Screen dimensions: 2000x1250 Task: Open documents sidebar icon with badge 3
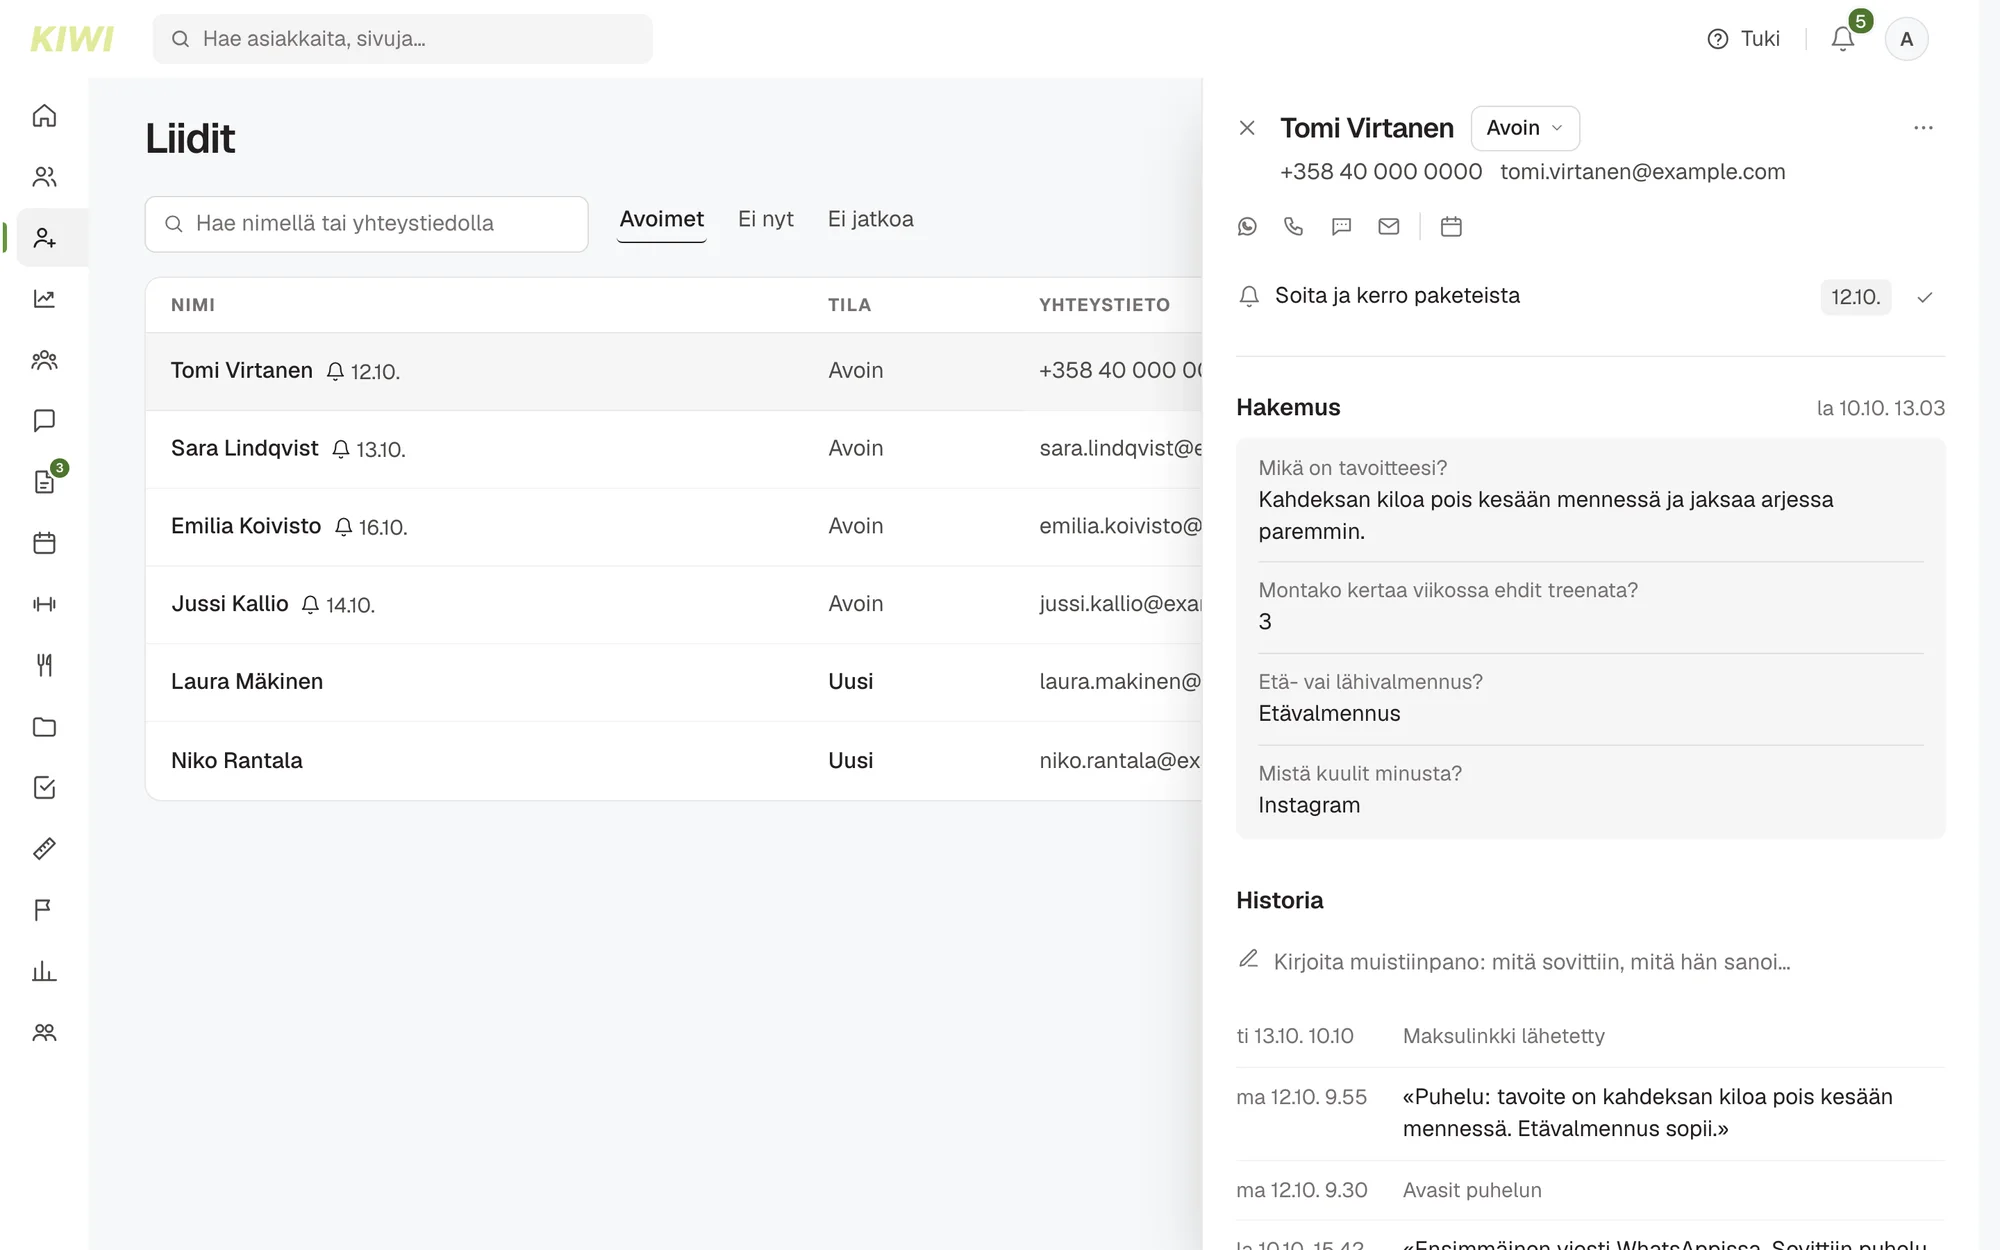[44, 482]
